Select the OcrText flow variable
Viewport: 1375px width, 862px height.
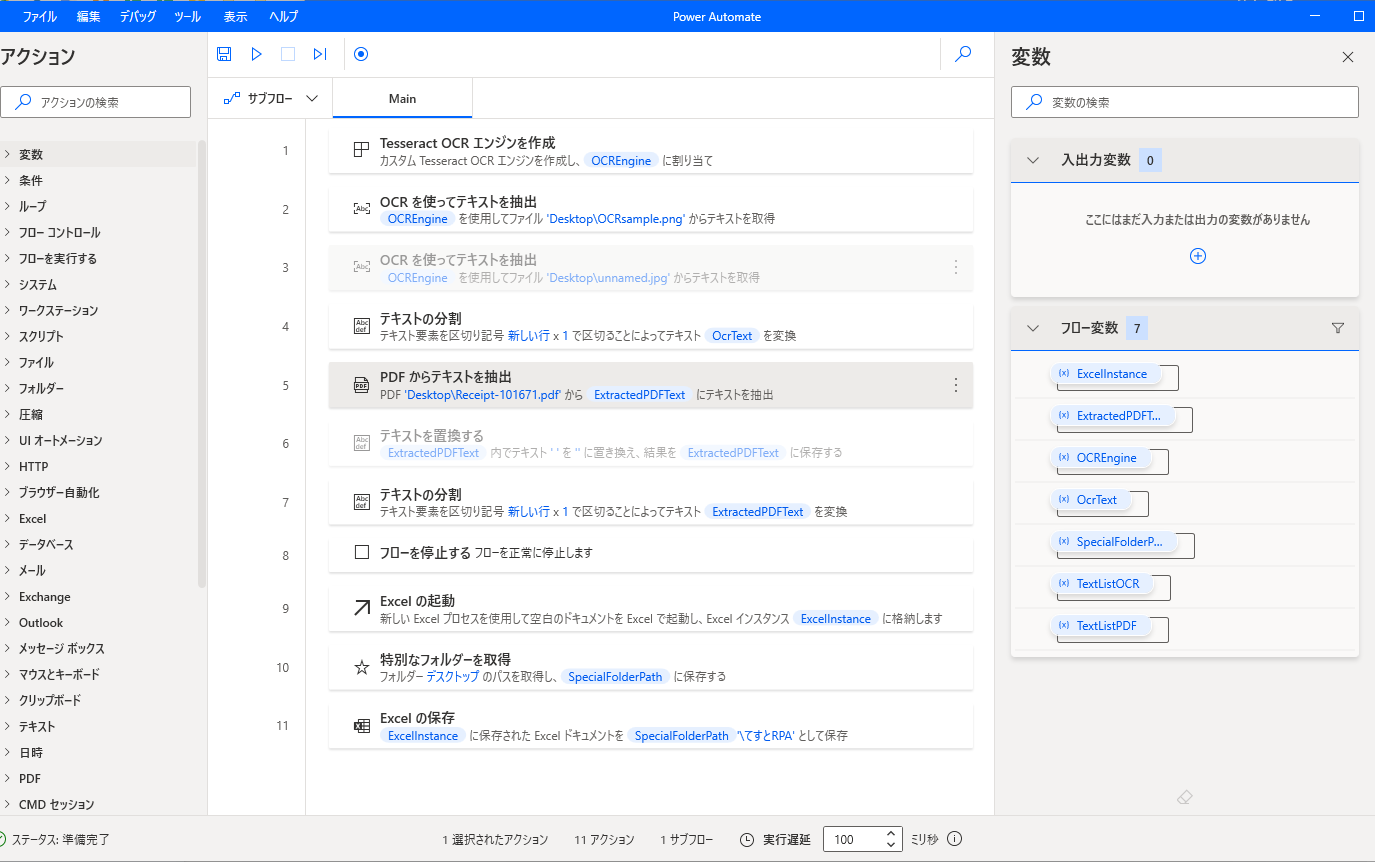[x=1089, y=500]
